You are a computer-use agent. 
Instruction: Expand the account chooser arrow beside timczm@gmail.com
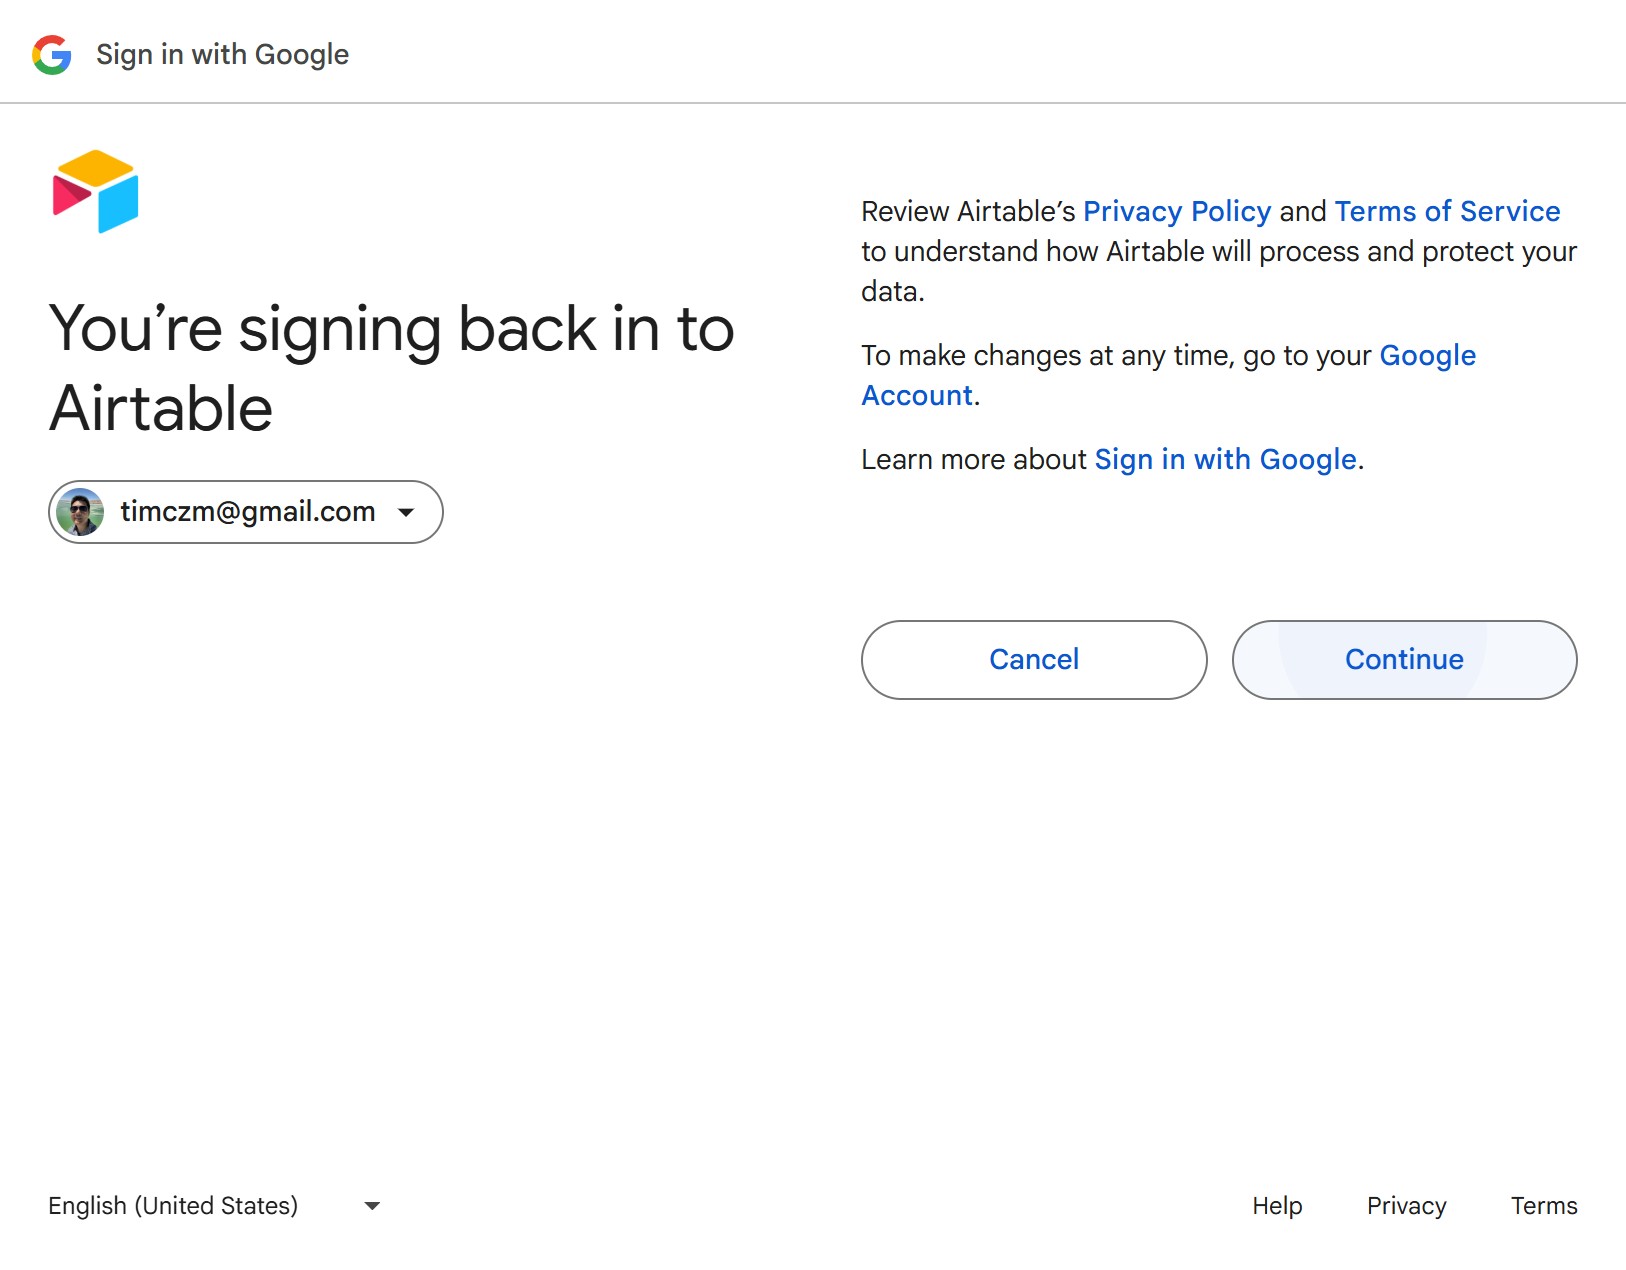pos(406,512)
